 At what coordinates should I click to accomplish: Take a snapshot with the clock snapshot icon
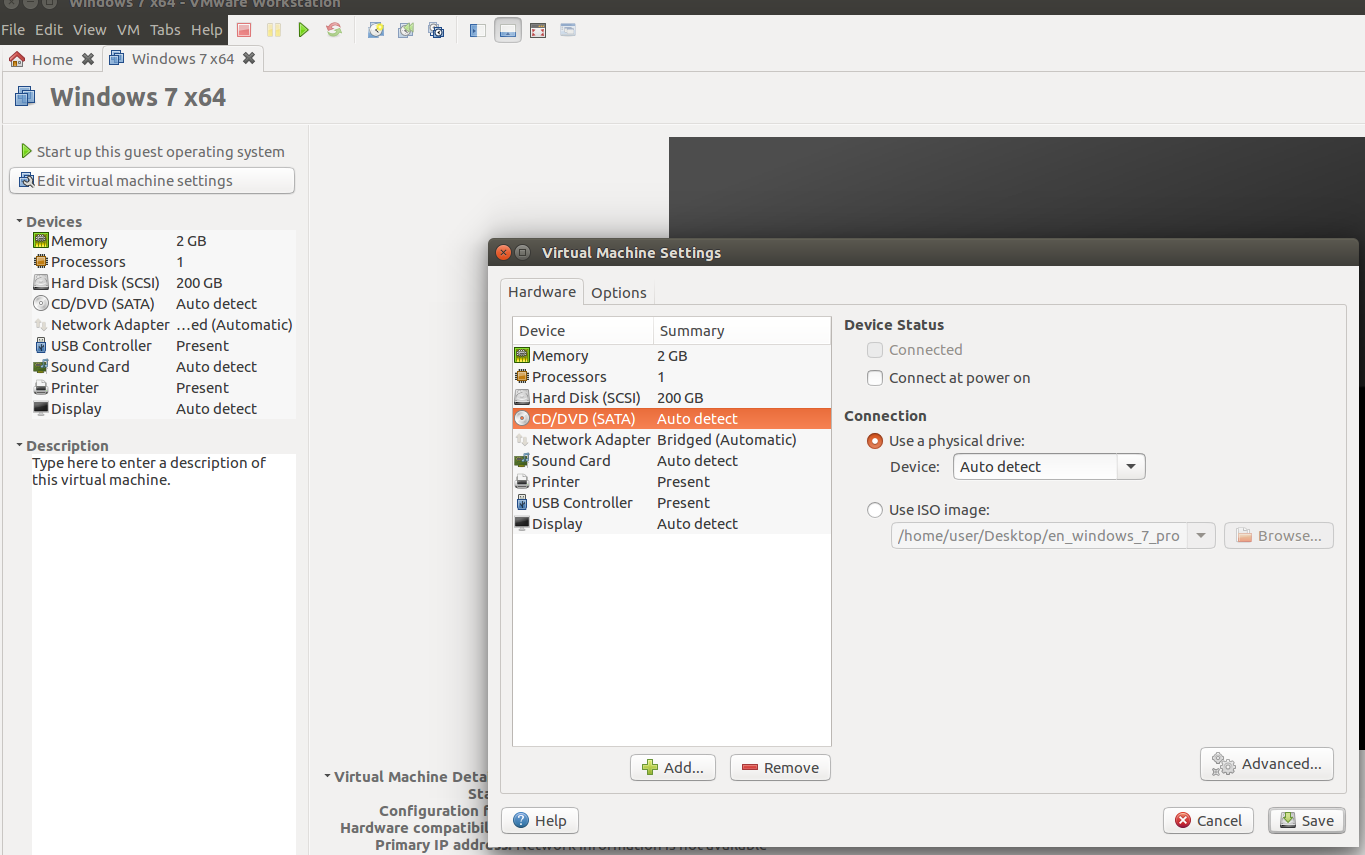pyautogui.click(x=376, y=30)
